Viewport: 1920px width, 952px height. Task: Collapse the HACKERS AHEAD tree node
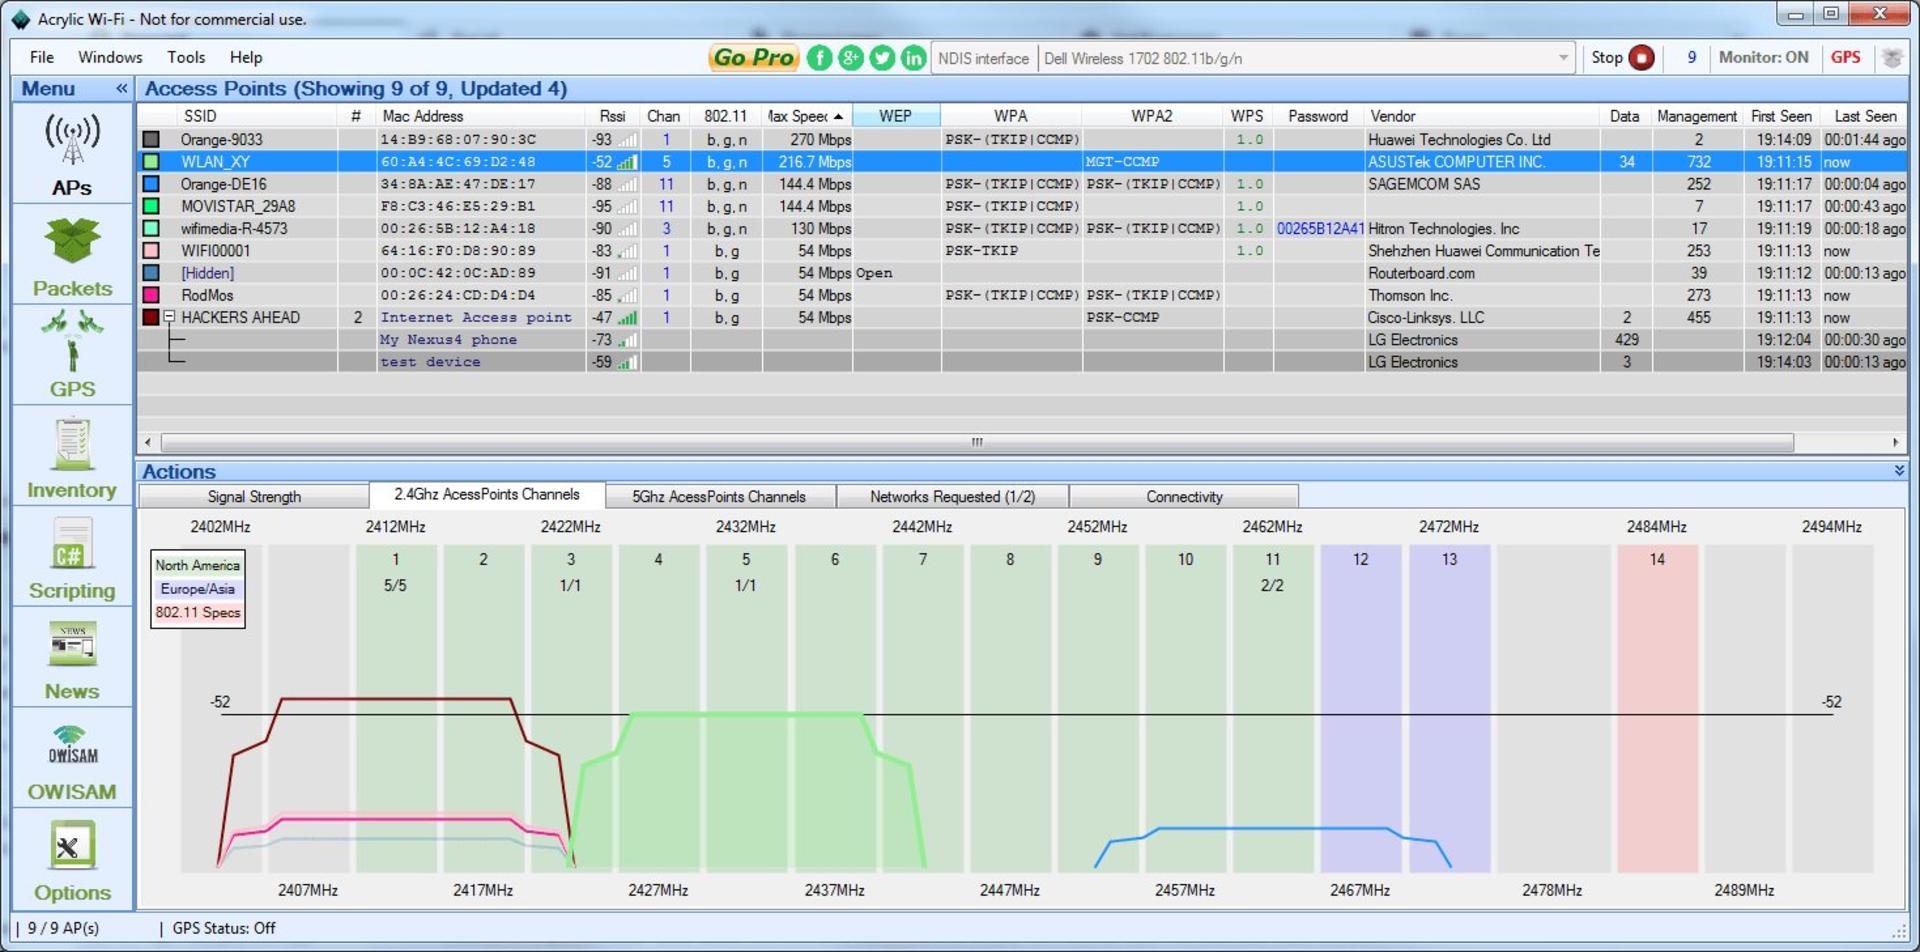170,317
